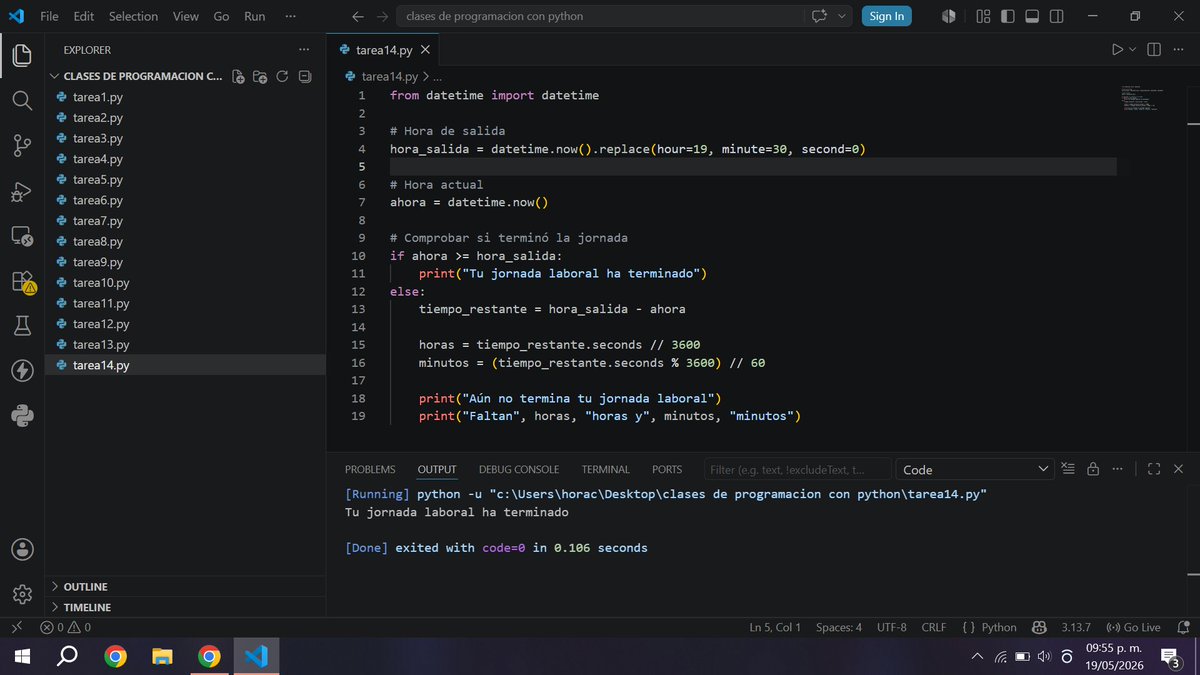Open the Code output channel dropdown
This screenshot has width=1200, height=675.
click(974, 469)
